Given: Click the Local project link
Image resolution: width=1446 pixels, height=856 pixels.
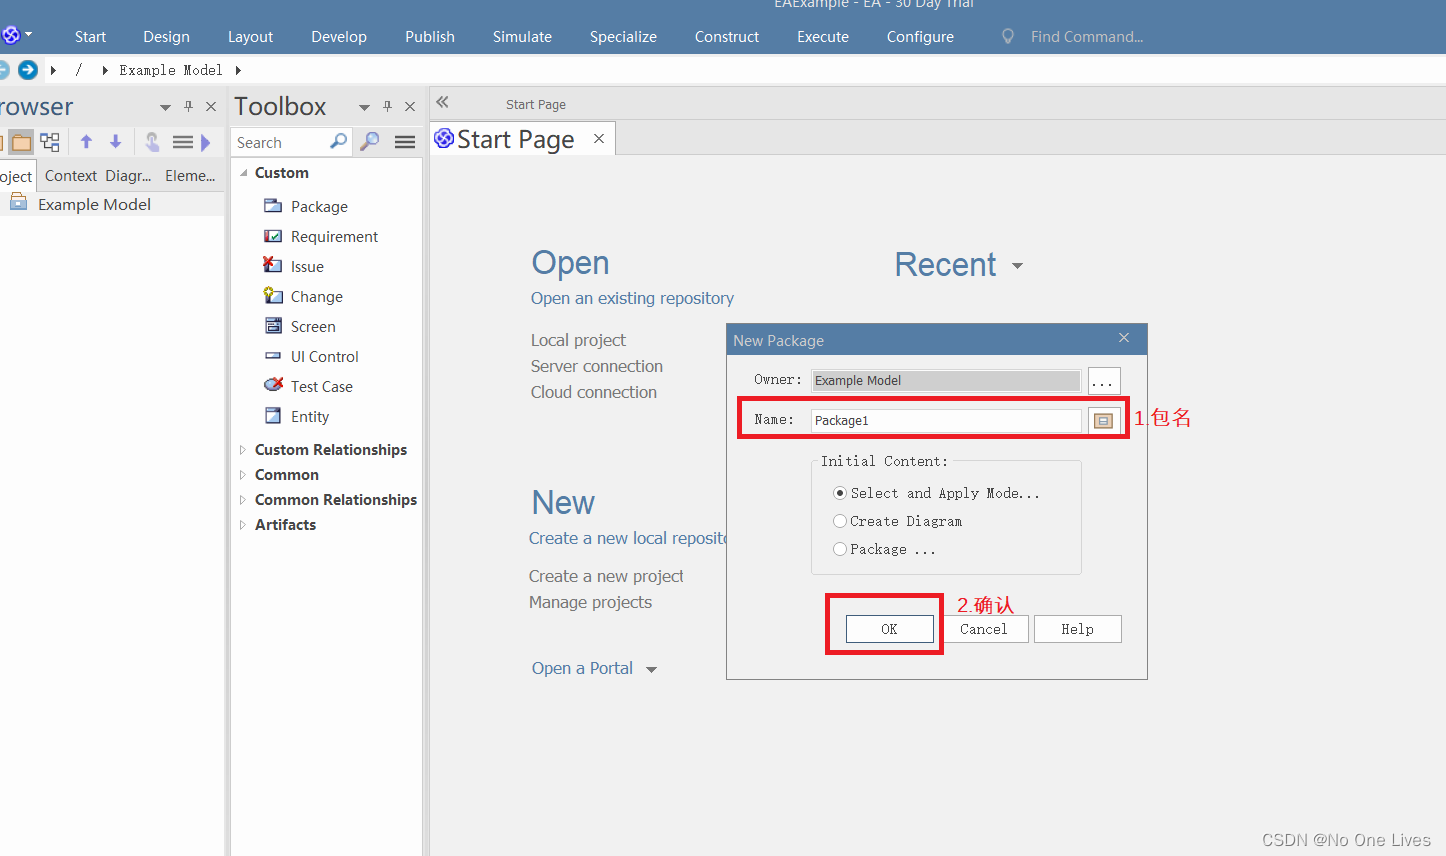Looking at the screenshot, I should [x=578, y=340].
